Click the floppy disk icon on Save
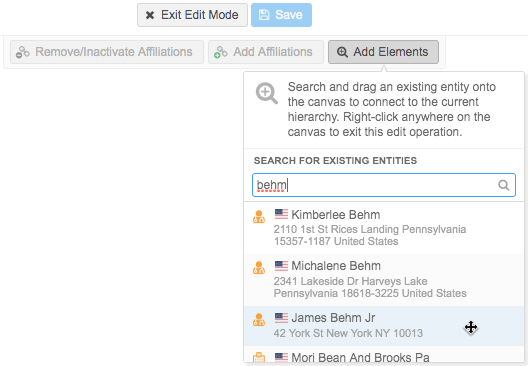 coord(264,15)
